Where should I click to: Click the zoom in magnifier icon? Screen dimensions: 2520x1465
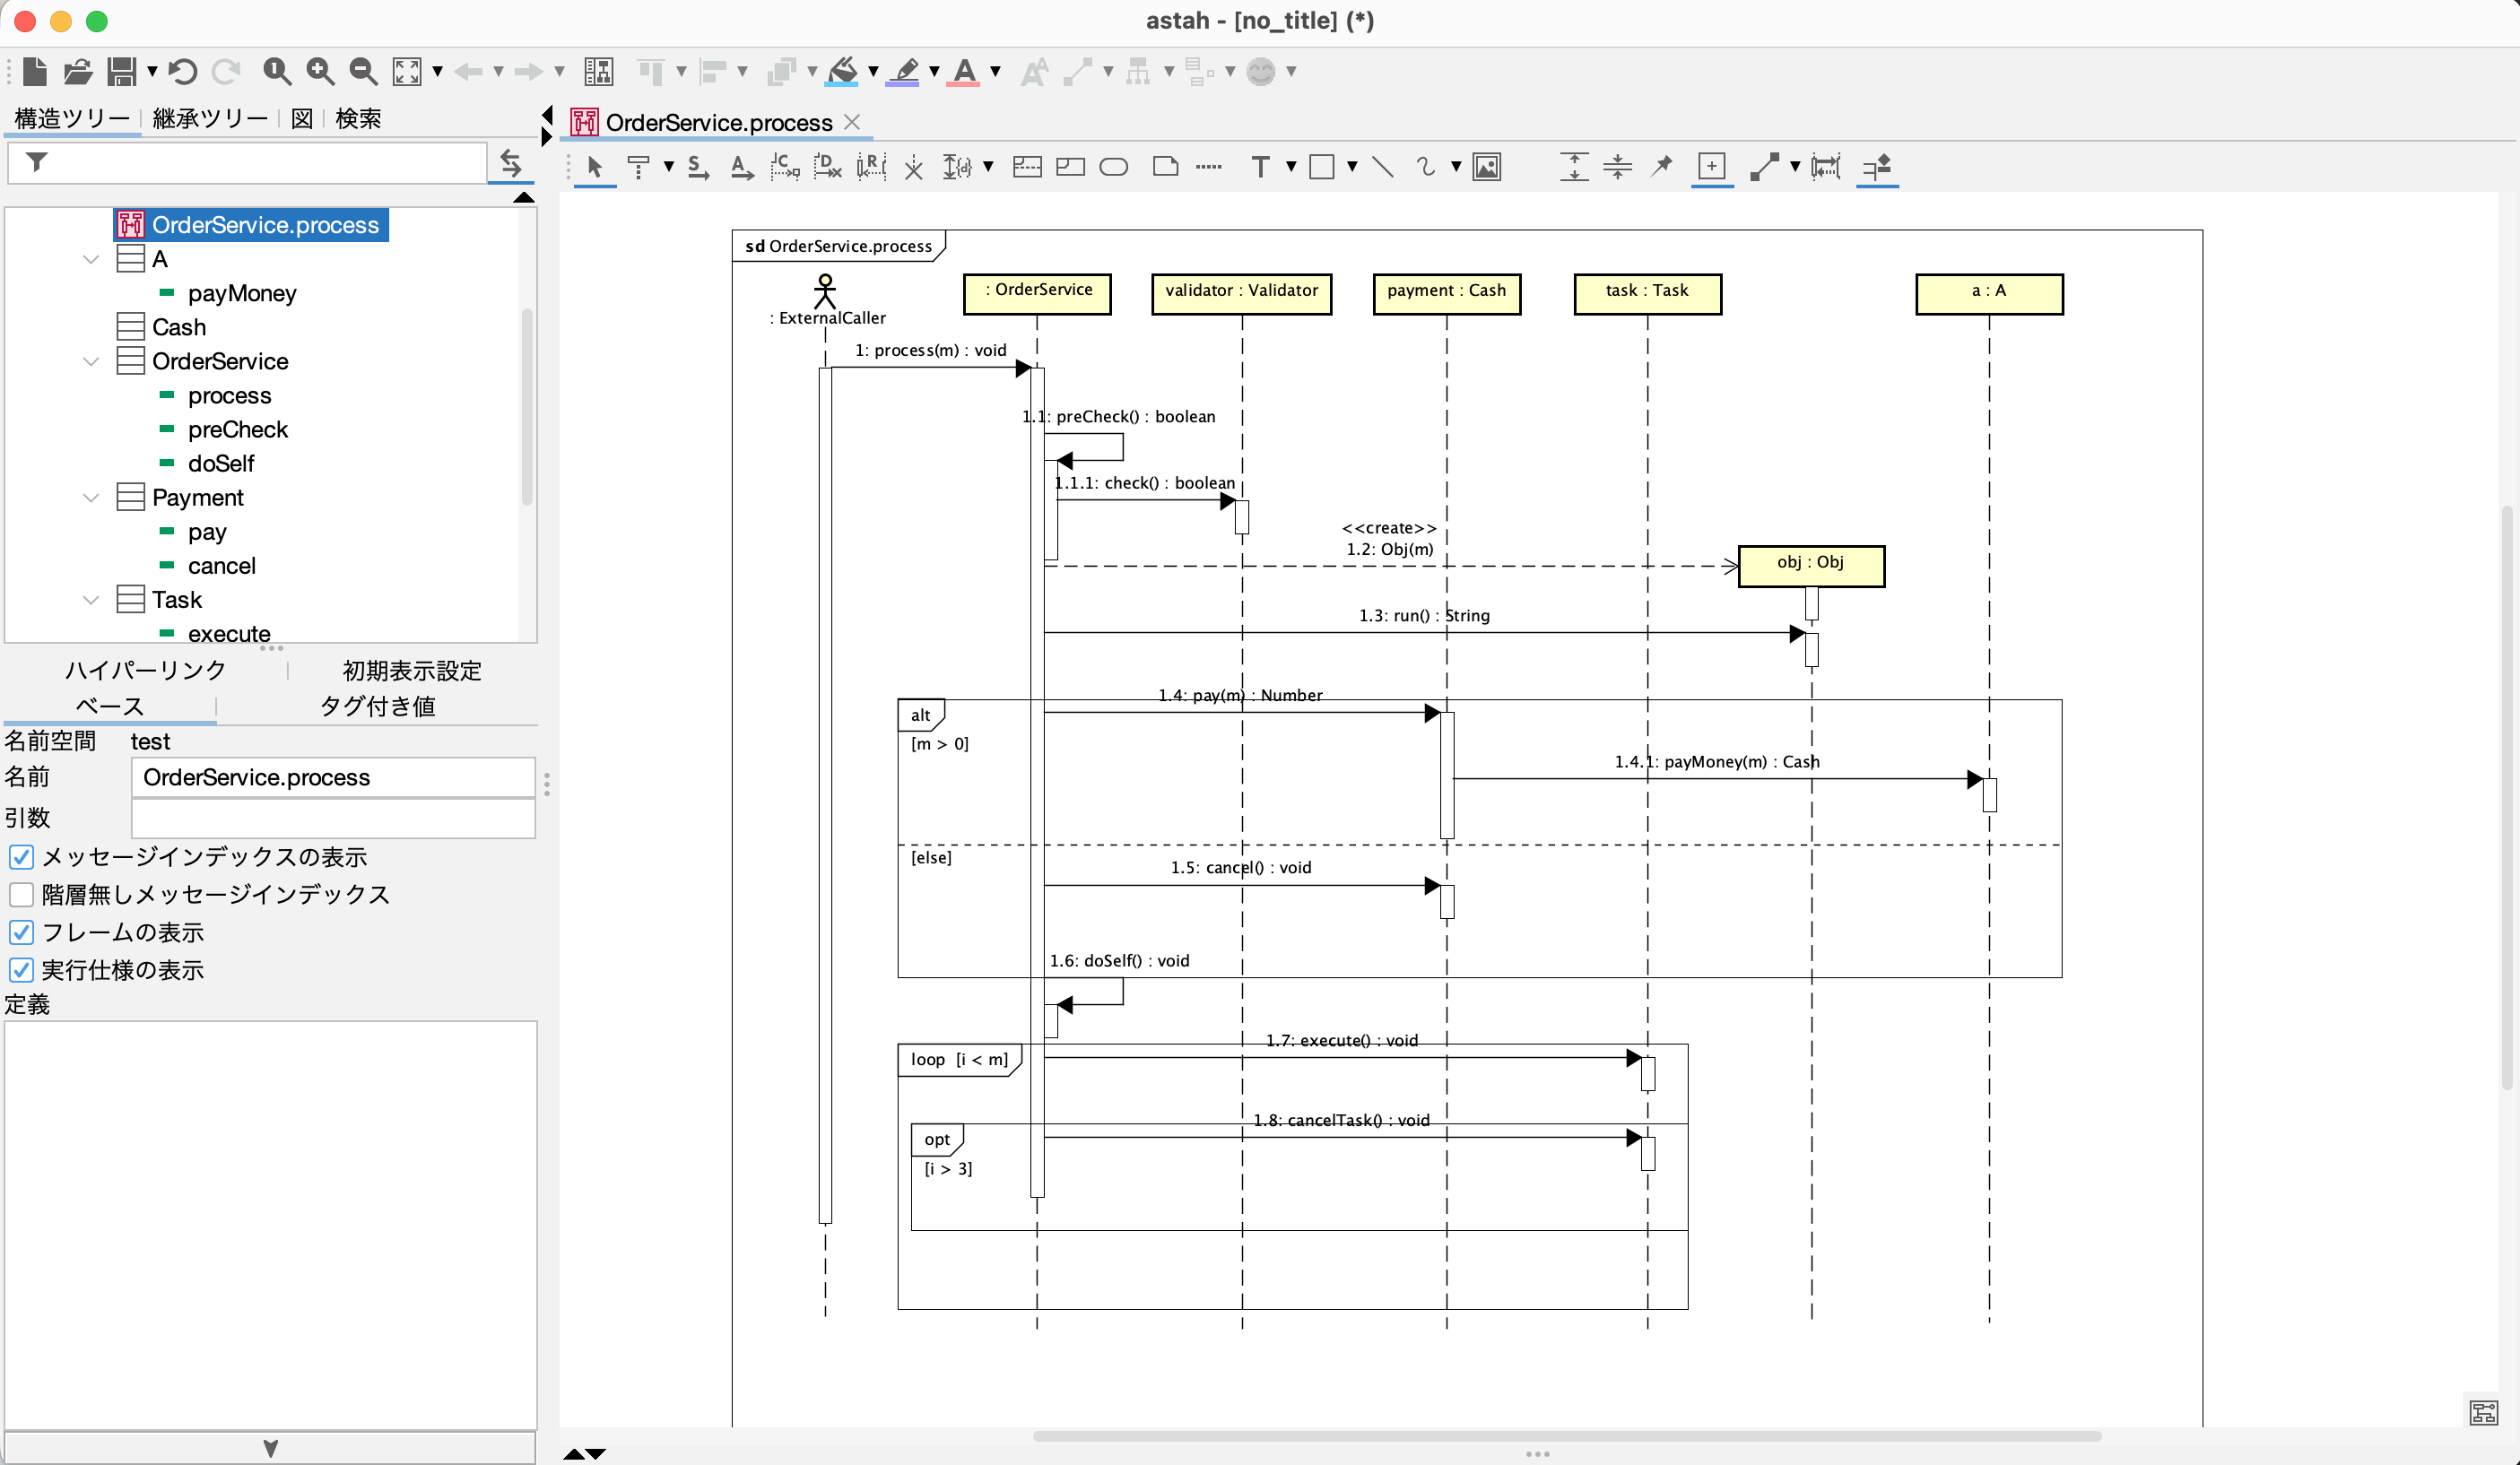(x=320, y=71)
